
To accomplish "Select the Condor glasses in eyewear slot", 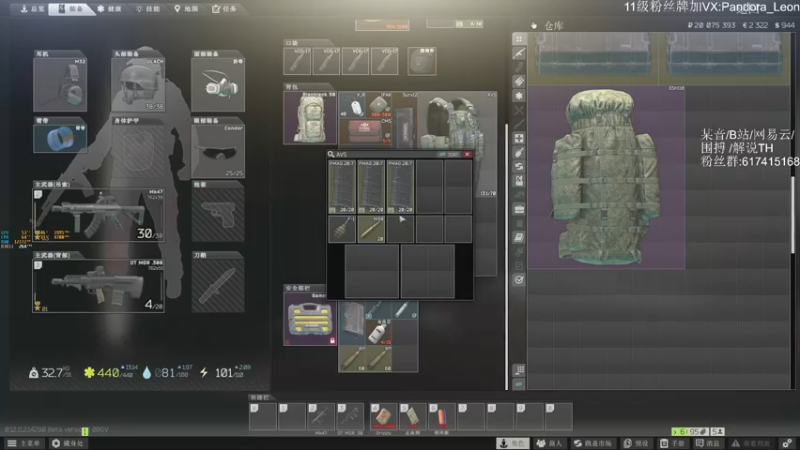I will point(218,151).
